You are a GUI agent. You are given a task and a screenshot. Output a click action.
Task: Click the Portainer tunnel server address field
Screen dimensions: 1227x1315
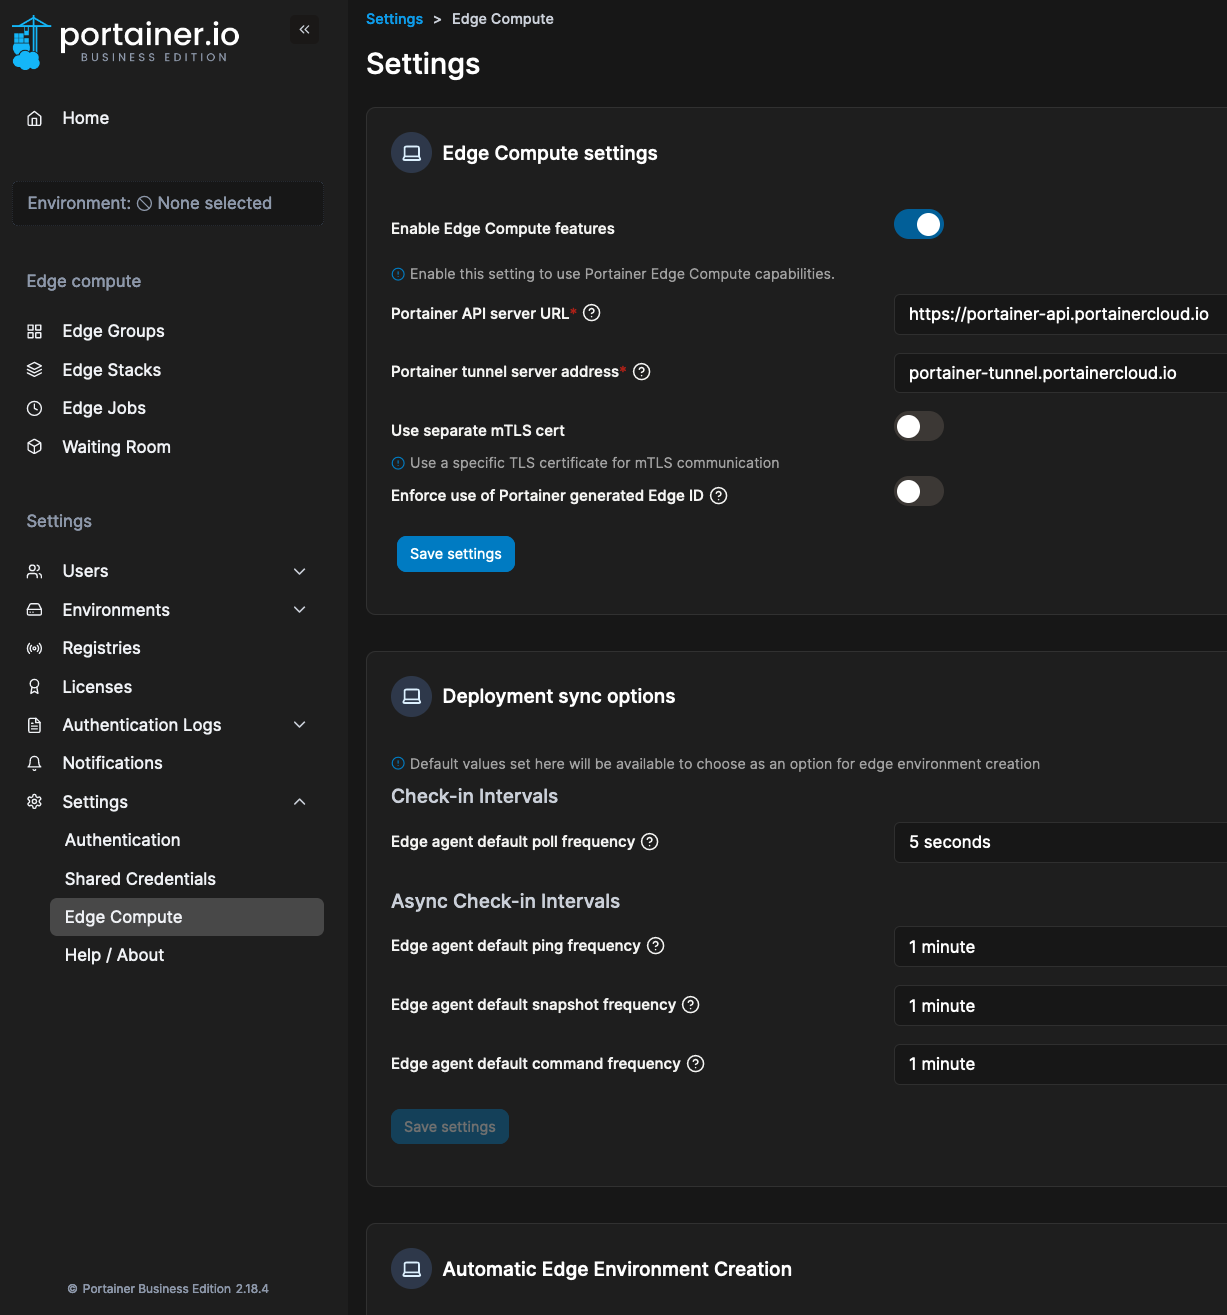(1060, 373)
